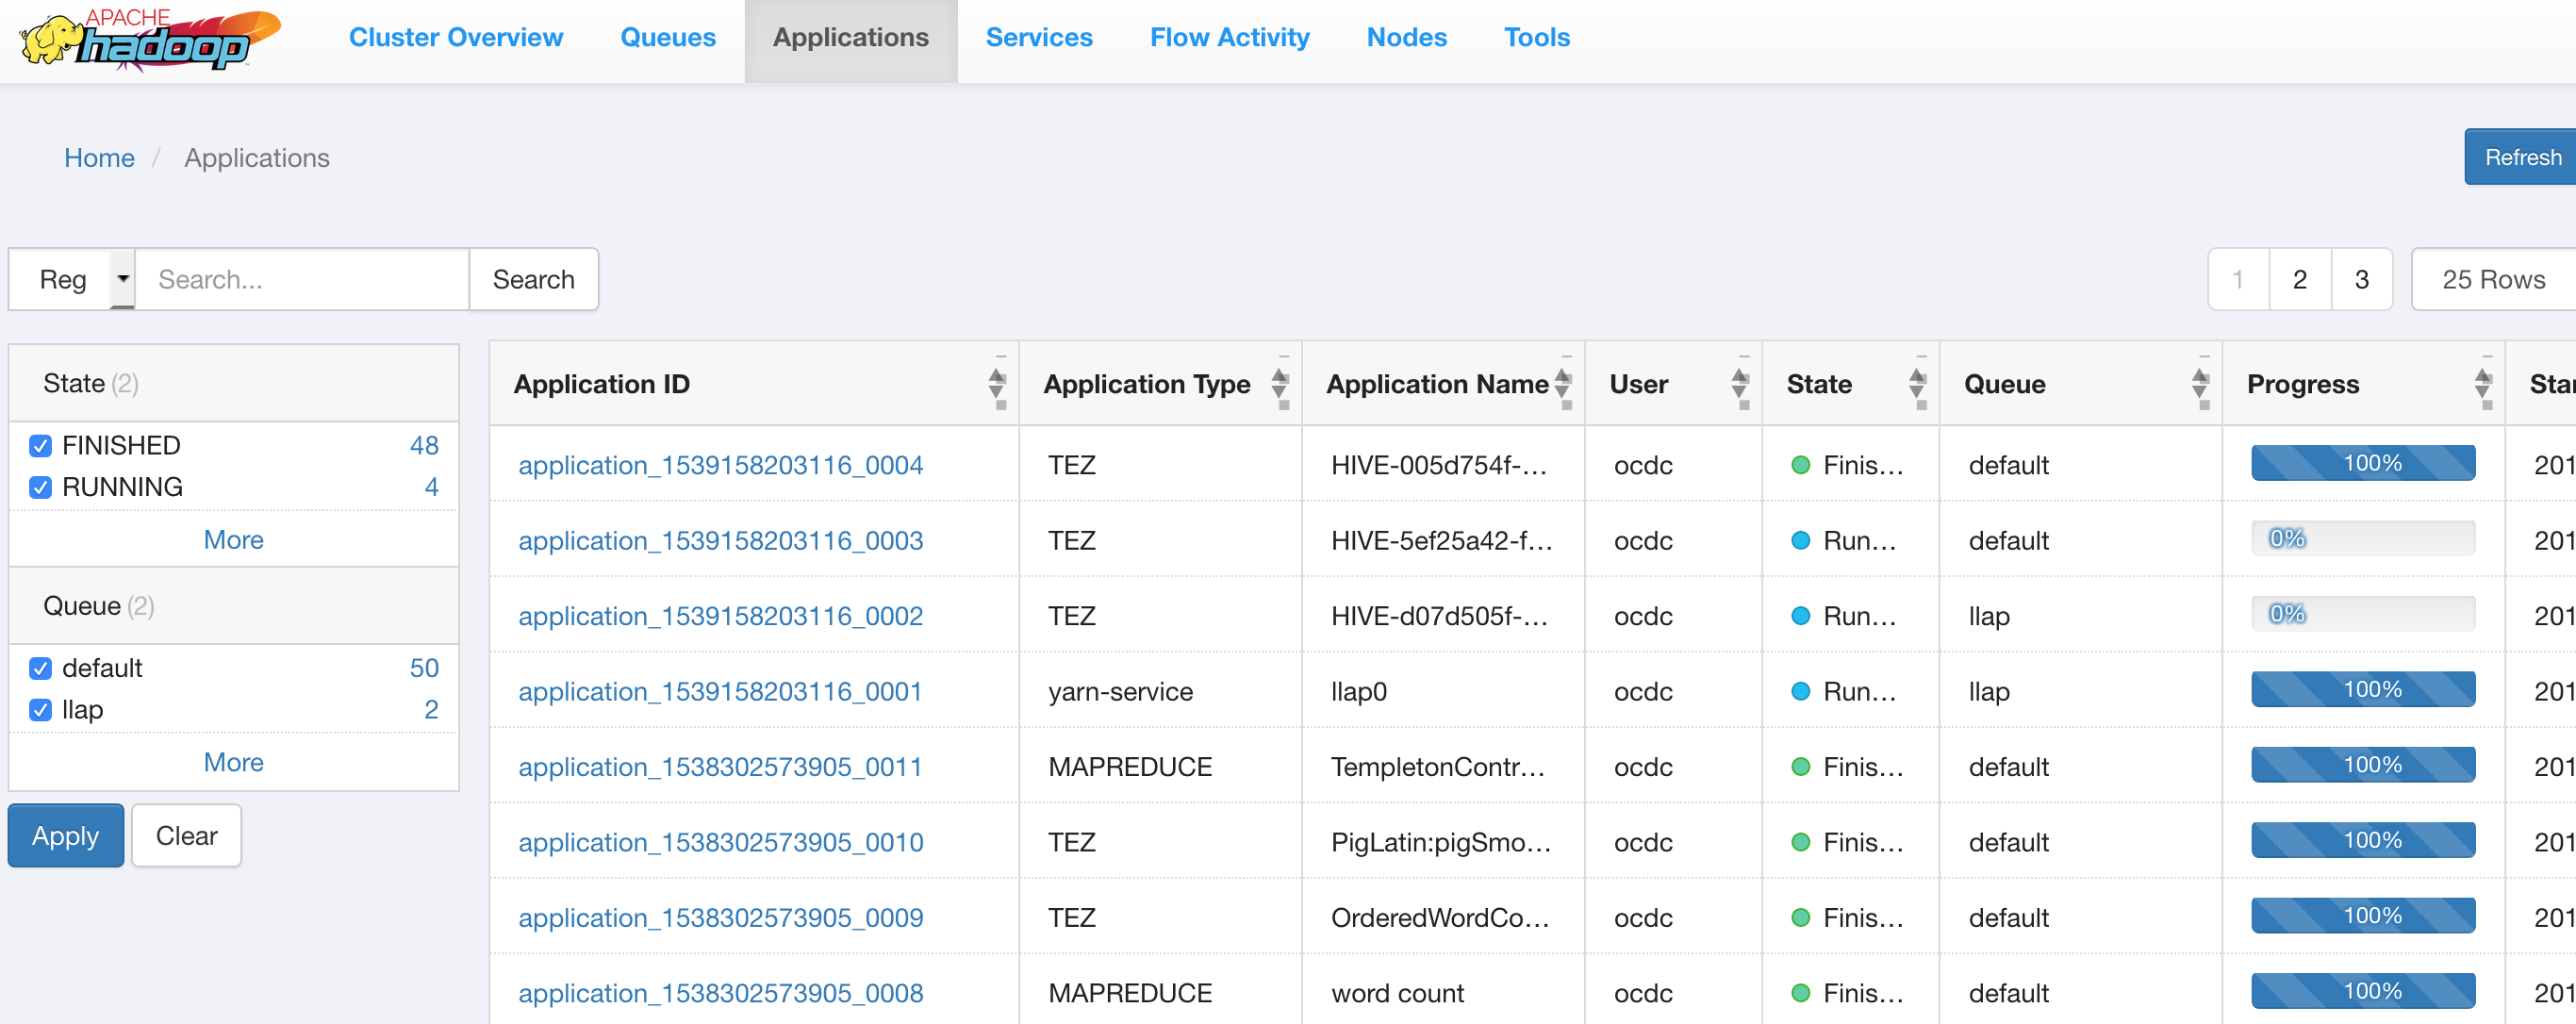Viewport: 2576px width, 1024px height.
Task: Sort by State column arrows
Action: point(1917,384)
